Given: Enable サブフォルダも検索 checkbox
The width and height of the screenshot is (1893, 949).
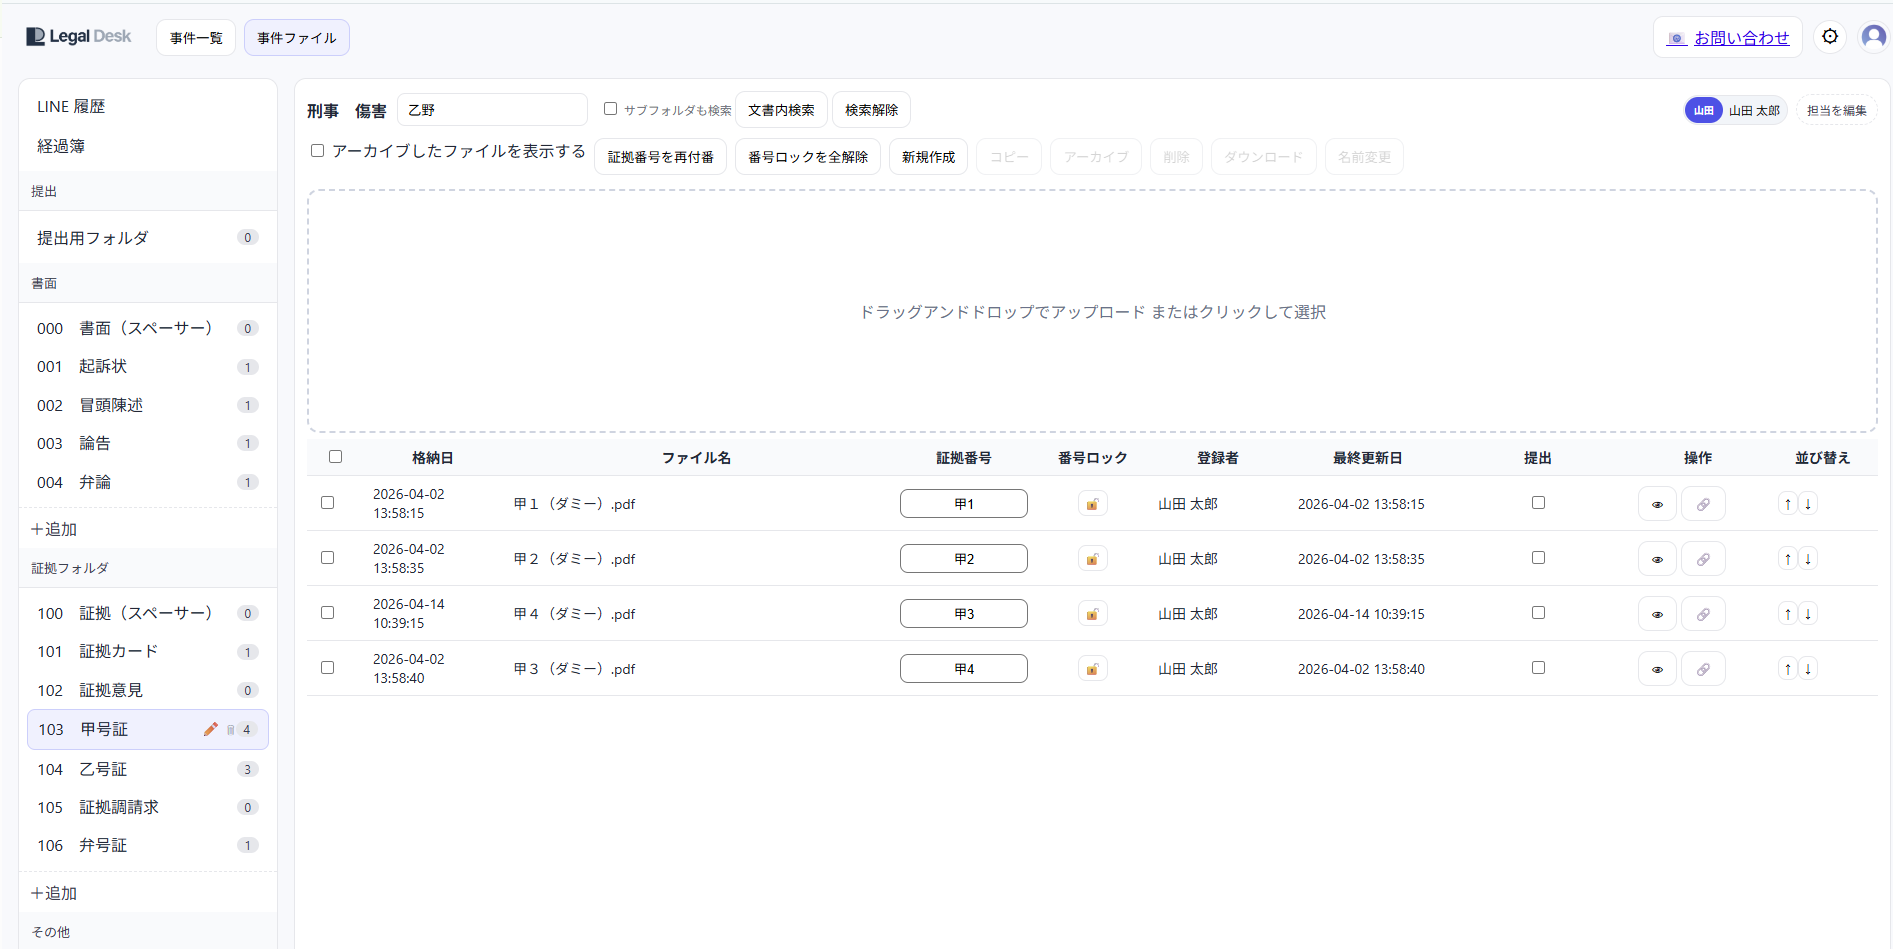Looking at the screenshot, I should point(610,108).
